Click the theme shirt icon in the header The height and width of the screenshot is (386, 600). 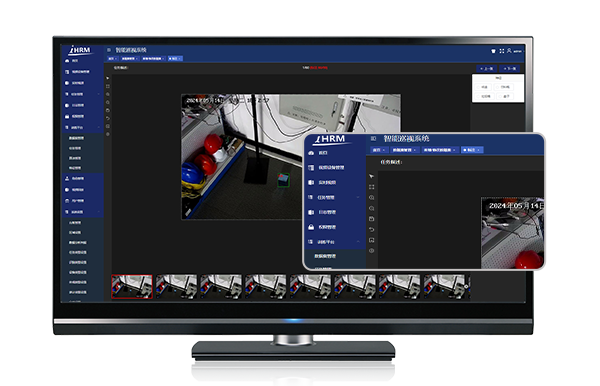[493, 51]
